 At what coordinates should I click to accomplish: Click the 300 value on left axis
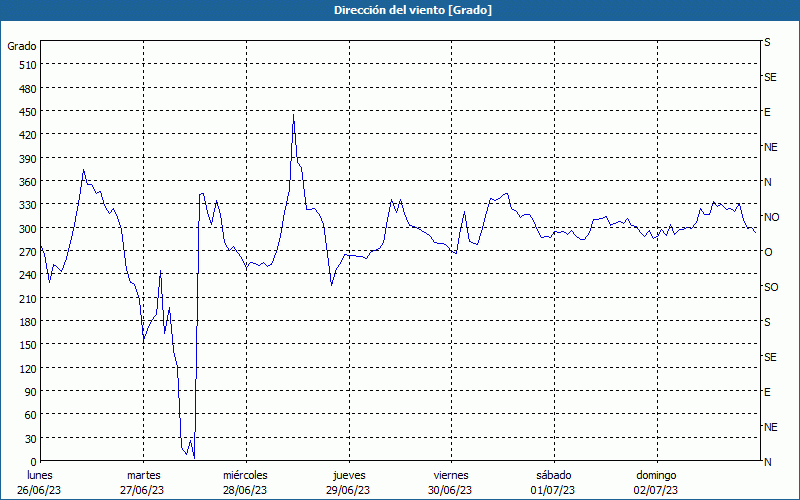pyautogui.click(x=28, y=229)
